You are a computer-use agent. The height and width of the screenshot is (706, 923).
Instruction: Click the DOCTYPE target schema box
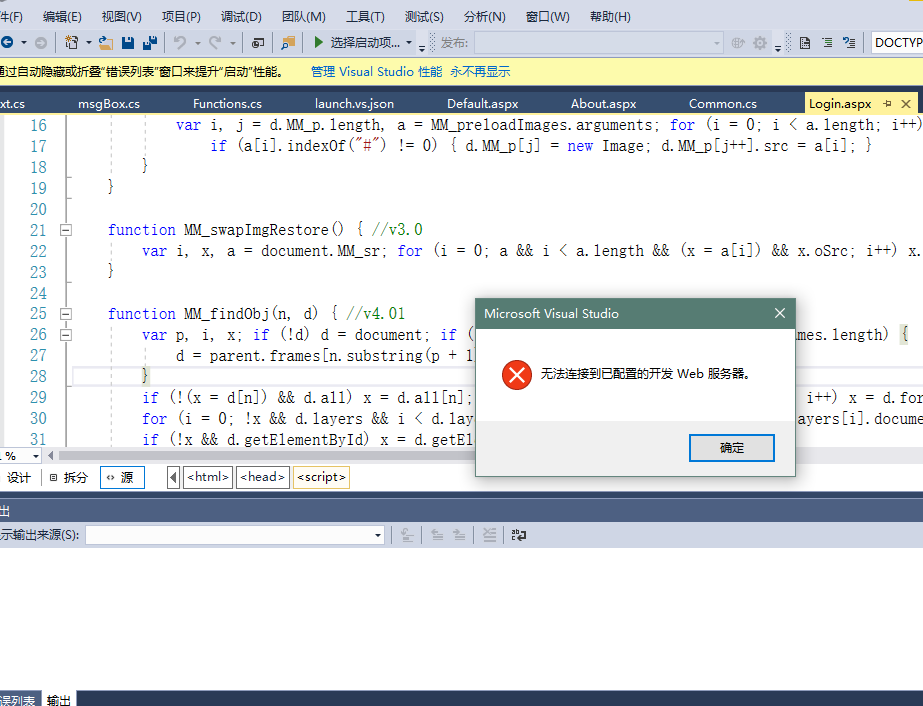897,42
